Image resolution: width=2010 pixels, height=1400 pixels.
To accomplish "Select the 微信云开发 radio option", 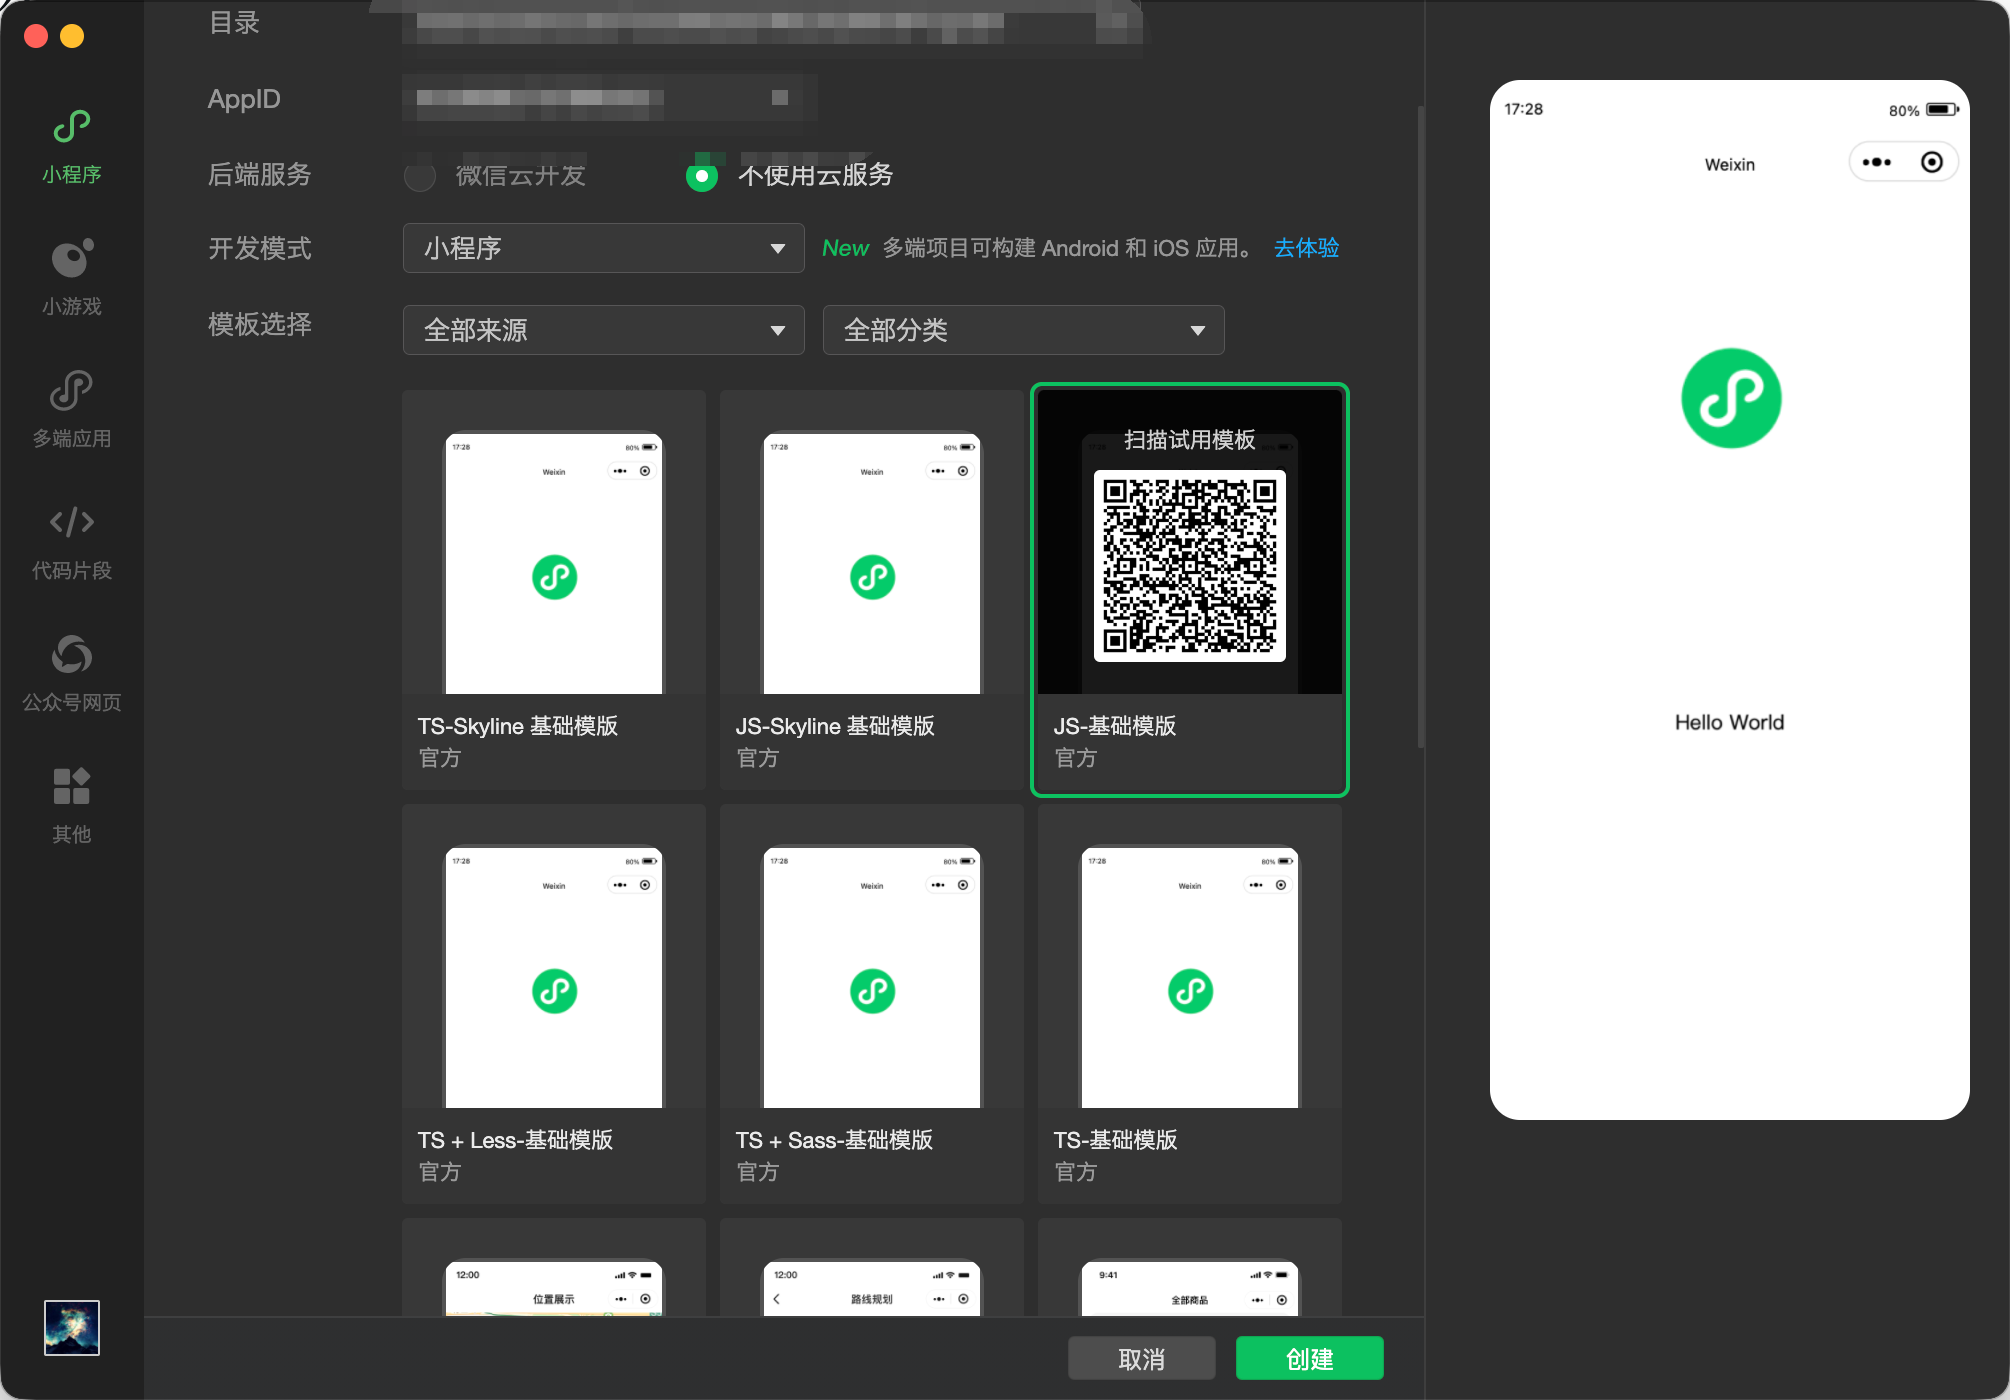I will click(420, 176).
